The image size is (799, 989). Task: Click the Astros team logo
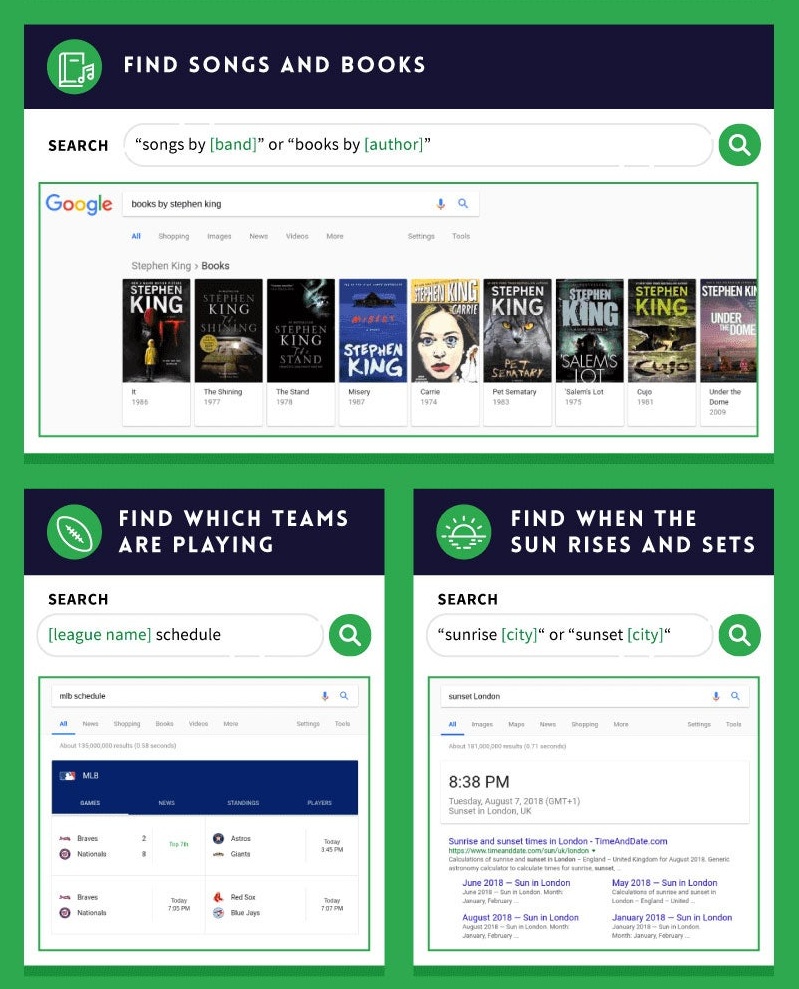218,838
